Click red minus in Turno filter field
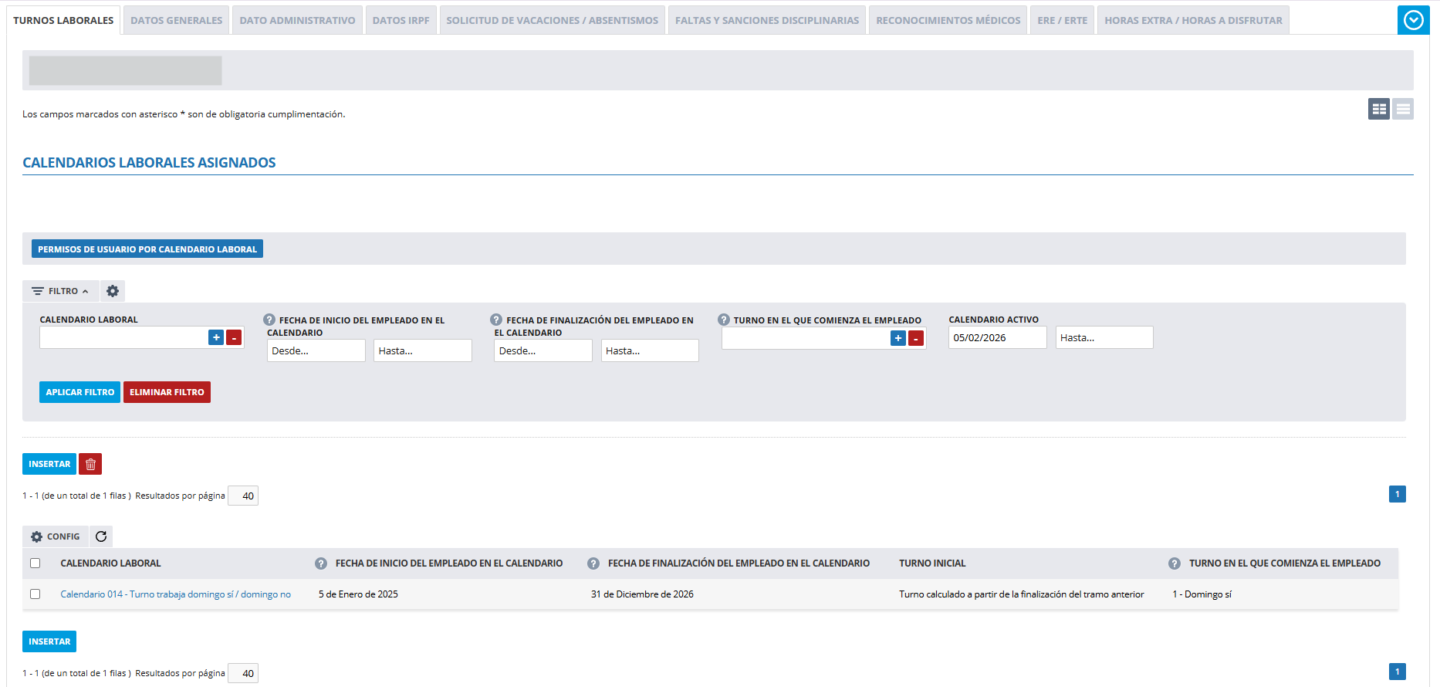Image resolution: width=1440 pixels, height=687 pixels. point(915,338)
